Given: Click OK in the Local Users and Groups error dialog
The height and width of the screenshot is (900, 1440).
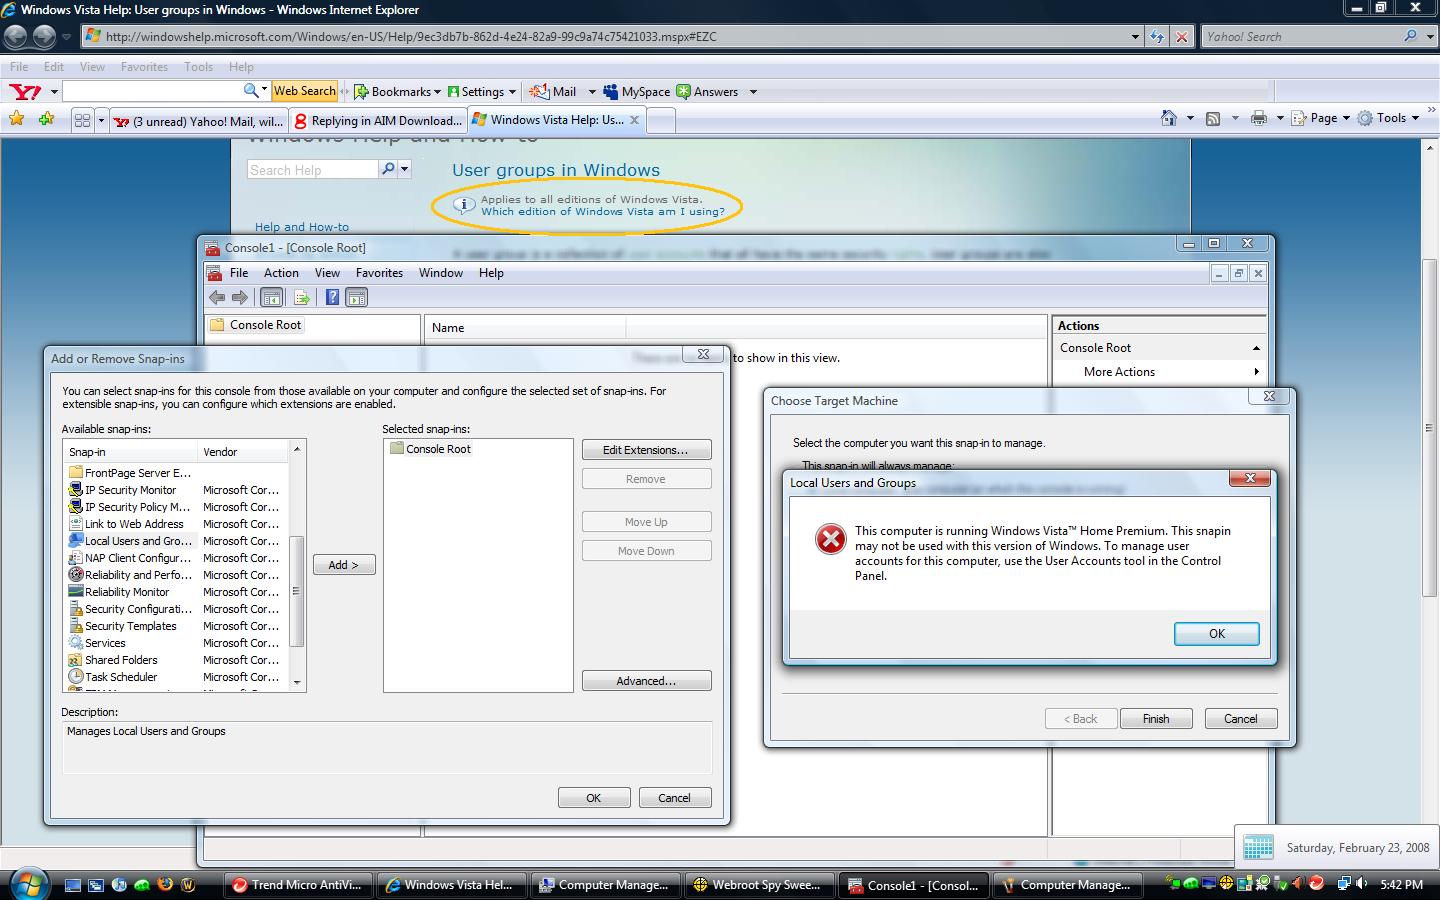Looking at the screenshot, I should tap(1216, 633).
